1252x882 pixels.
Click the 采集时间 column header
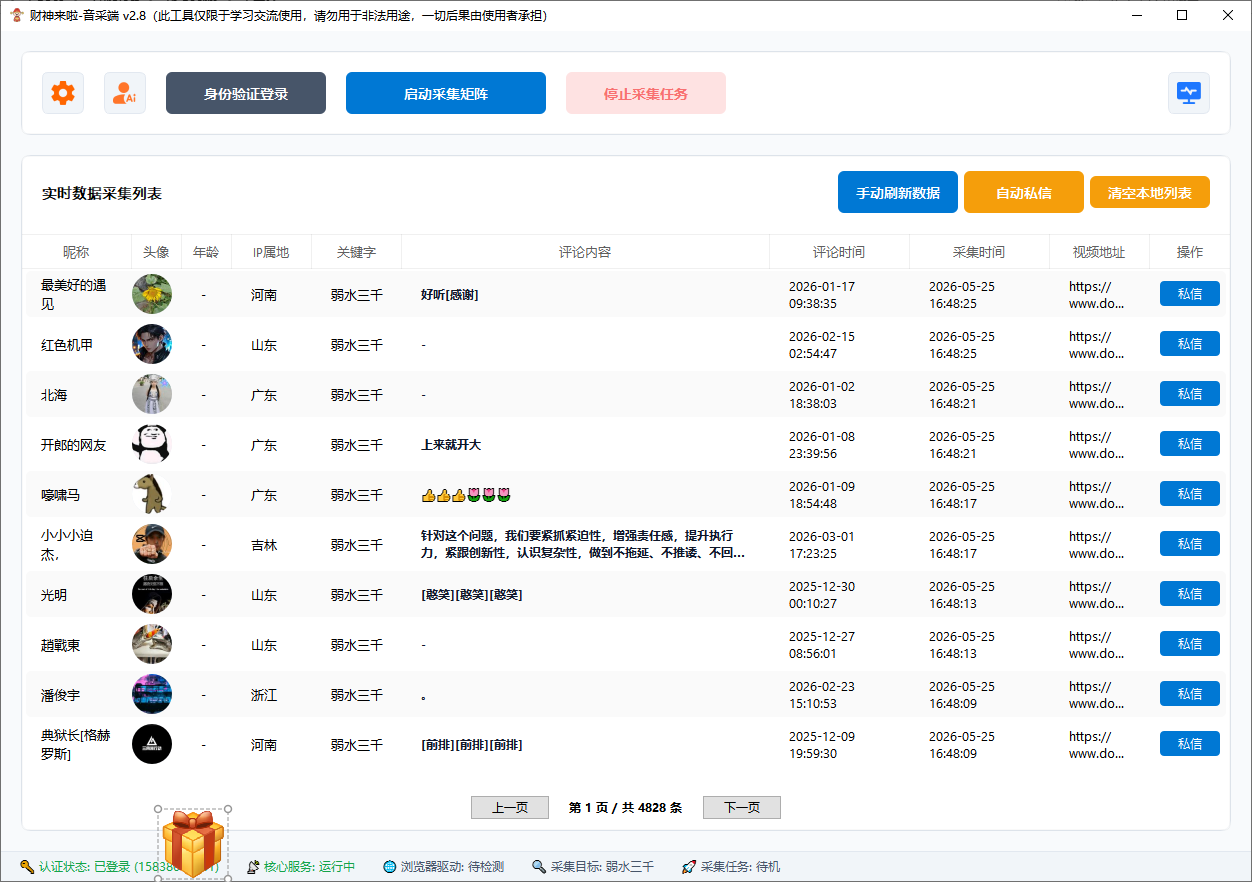click(x=979, y=252)
